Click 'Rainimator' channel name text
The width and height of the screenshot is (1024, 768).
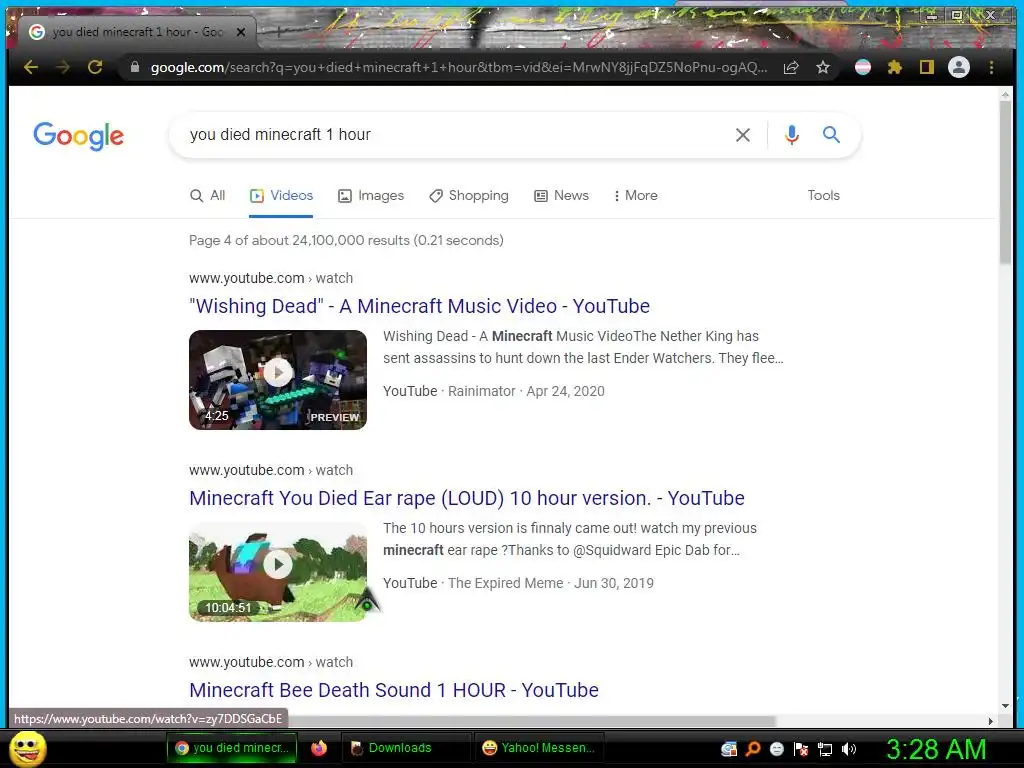(x=481, y=391)
